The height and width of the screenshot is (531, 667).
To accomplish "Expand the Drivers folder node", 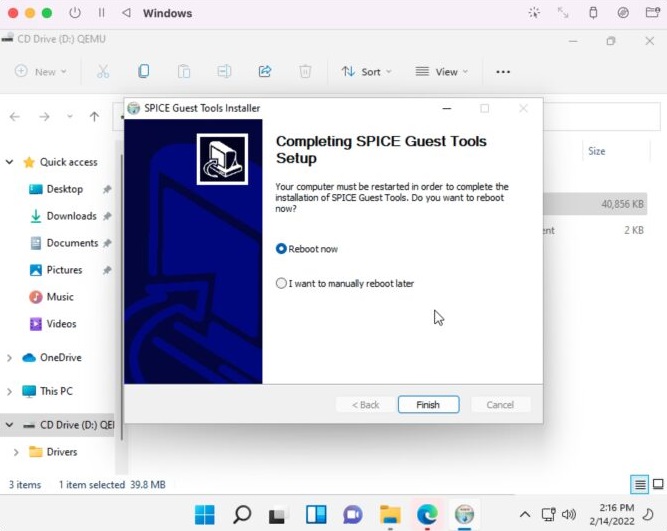I will (x=16, y=452).
